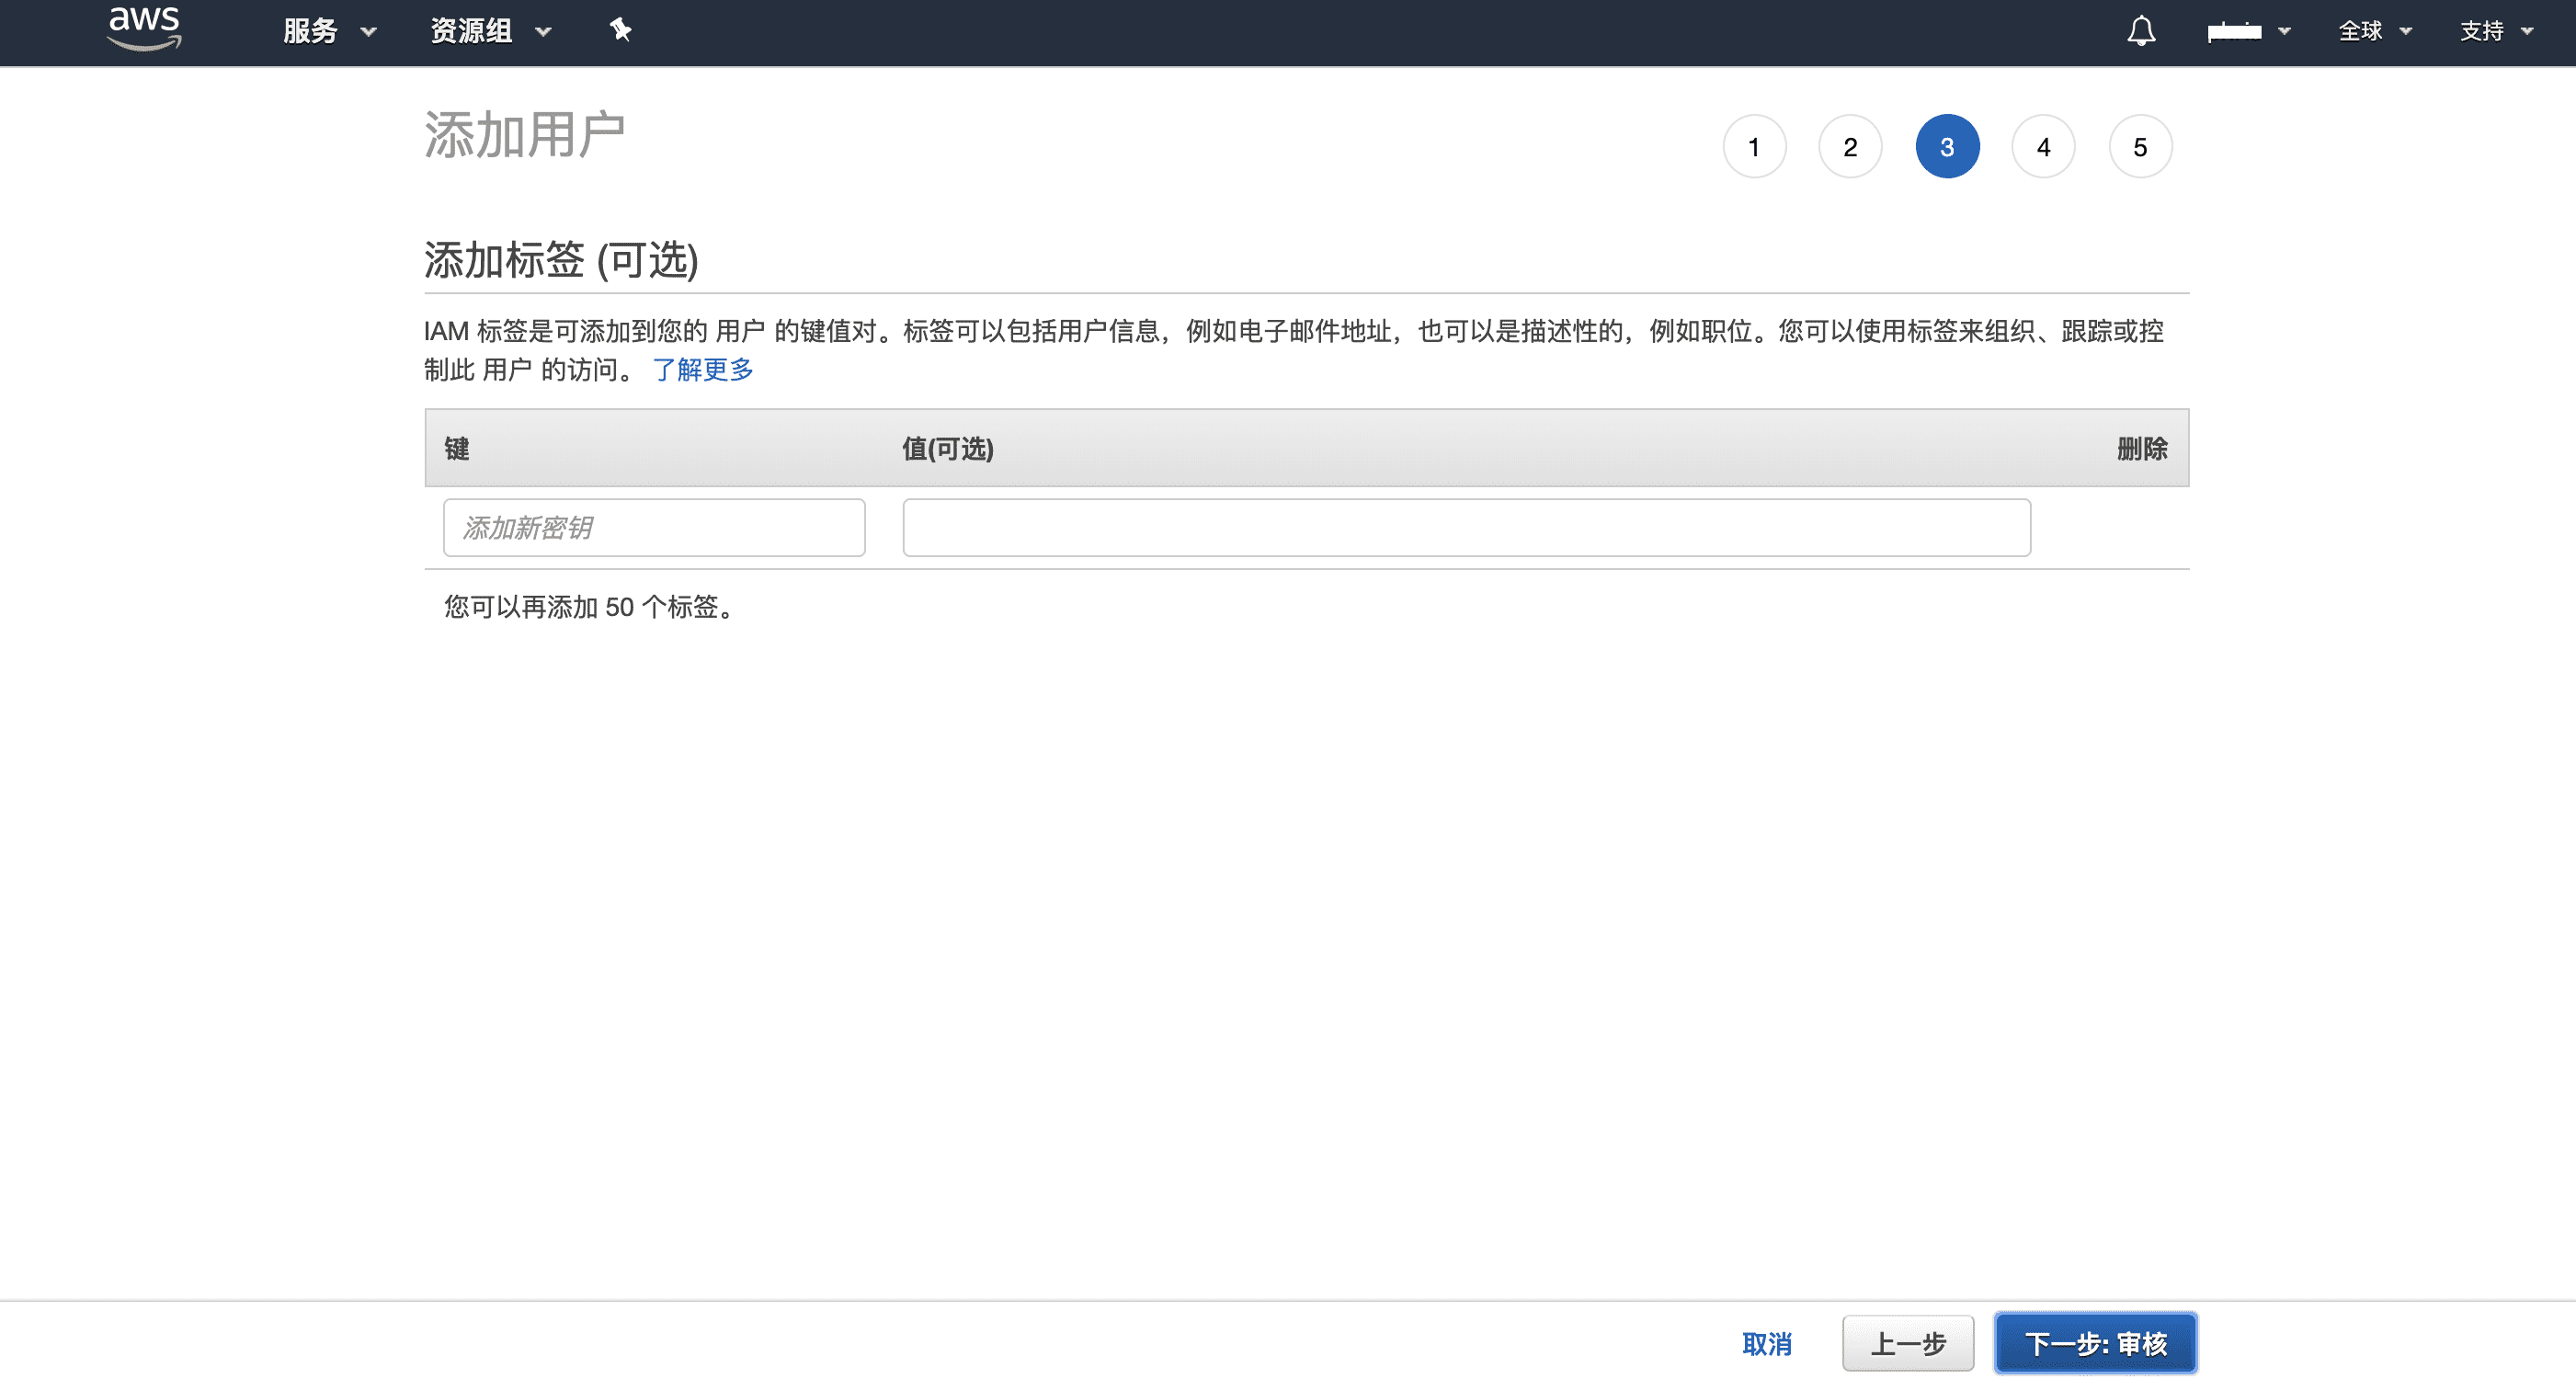Open the account name dropdown

[2247, 31]
